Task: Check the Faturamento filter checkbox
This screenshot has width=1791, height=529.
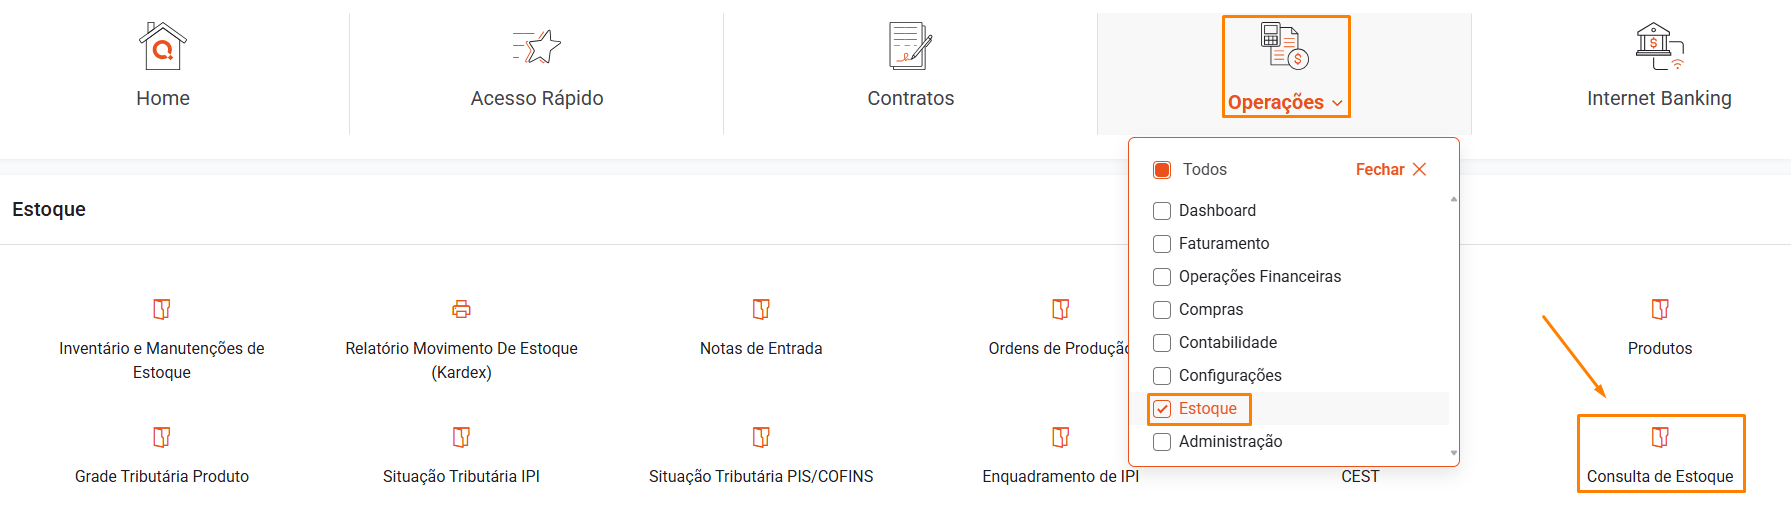Action: (1162, 244)
